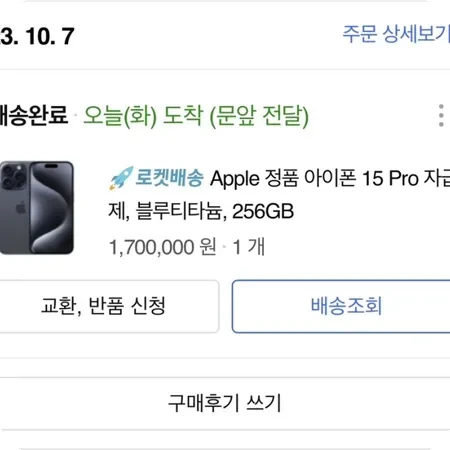The height and width of the screenshot is (450, 450).
Task: Click the (문앞 전달) delivery note
Action: point(259,116)
